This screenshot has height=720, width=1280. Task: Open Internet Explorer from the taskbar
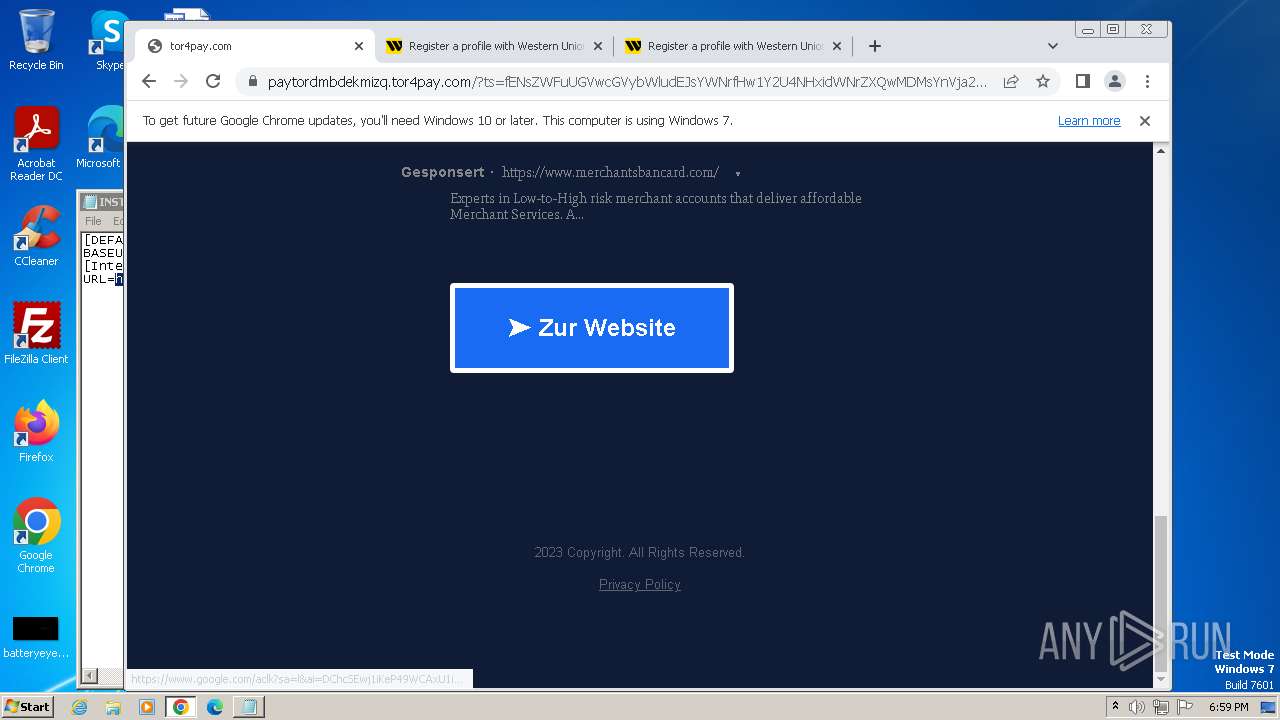pyautogui.click(x=80, y=707)
